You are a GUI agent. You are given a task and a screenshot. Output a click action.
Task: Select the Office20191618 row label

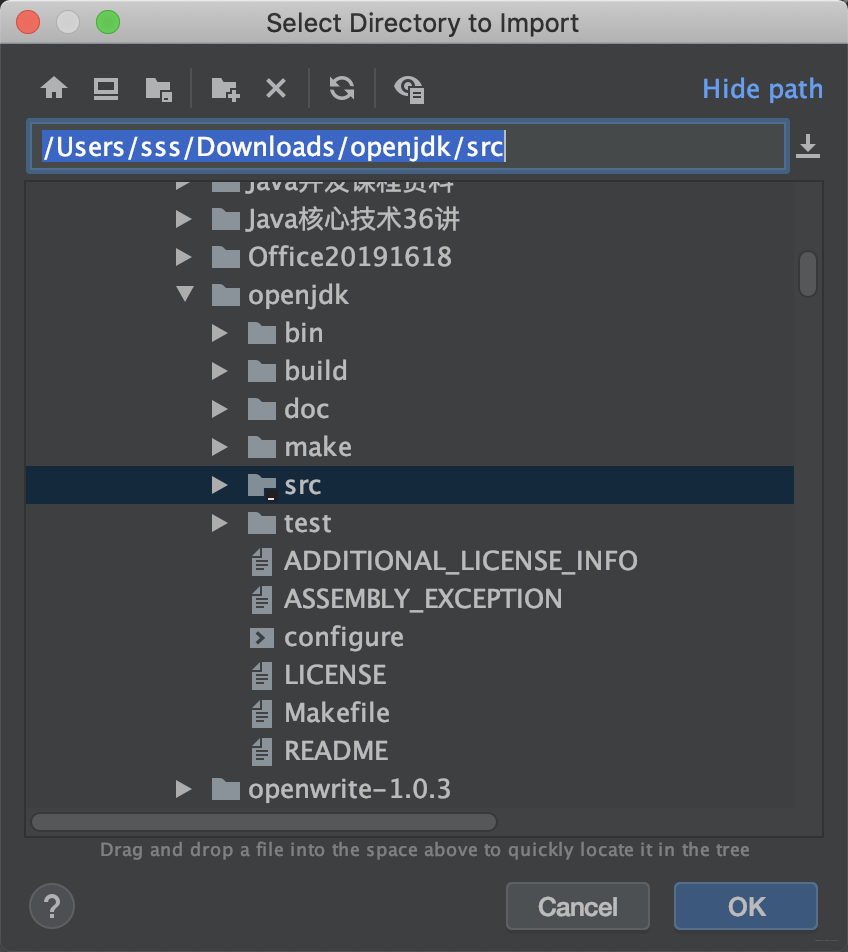click(x=350, y=257)
